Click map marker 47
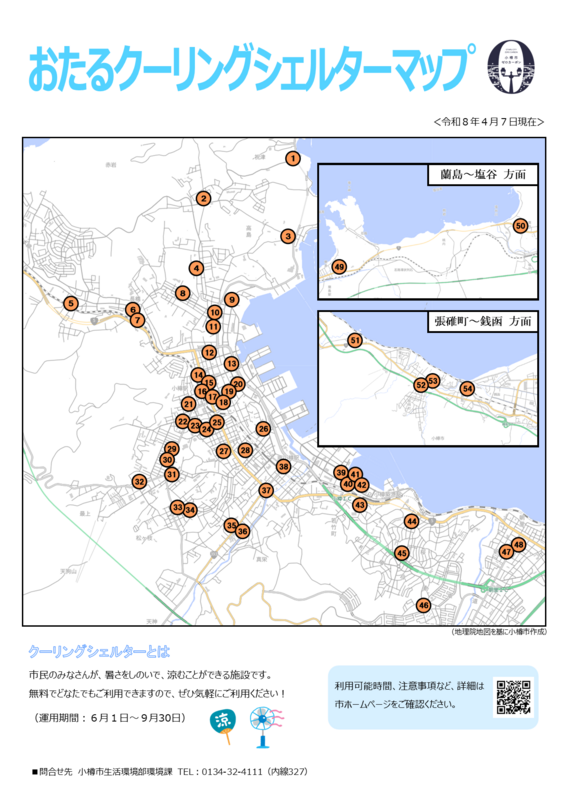The image size is (566, 800). (506, 552)
